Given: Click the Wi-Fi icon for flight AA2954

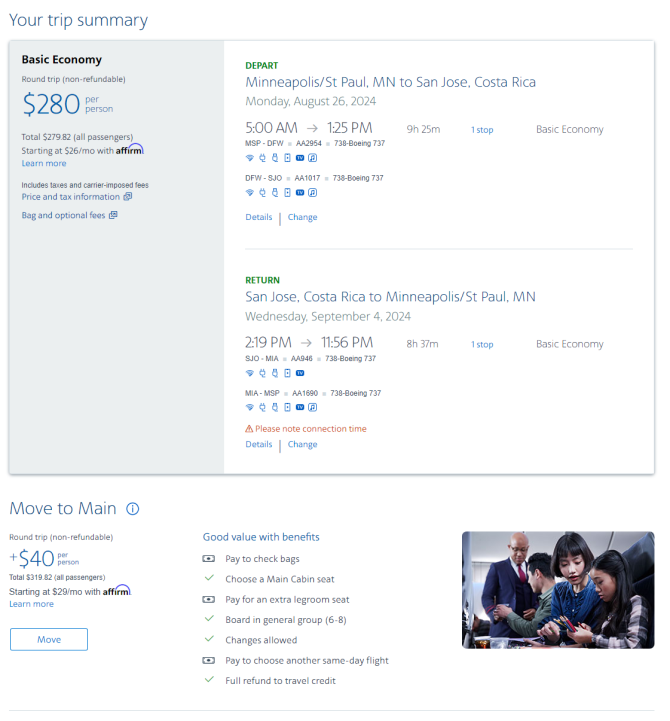Looking at the screenshot, I should [x=250, y=158].
